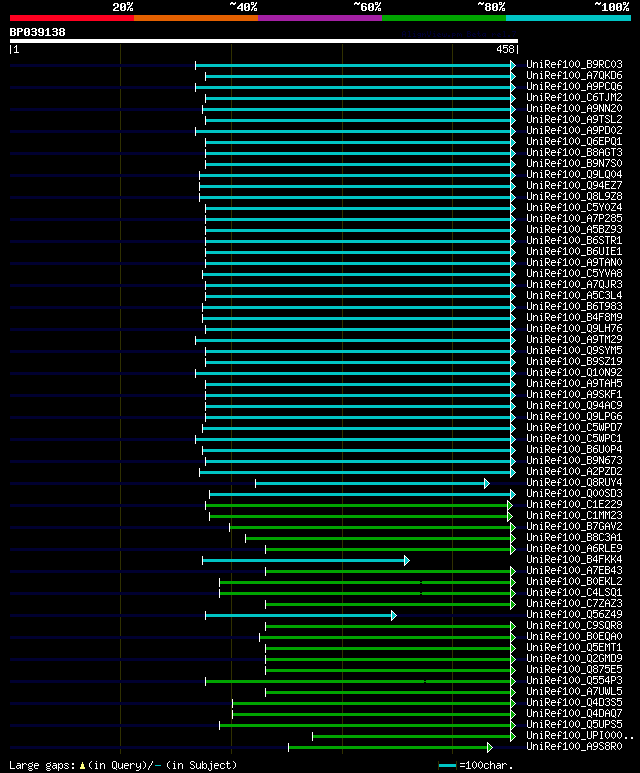640x773 pixels.
Task: Go to UniRef100_A2PZD2 hit
Action: tap(574, 471)
